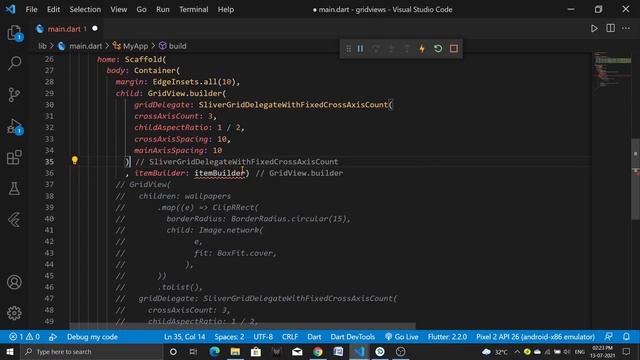Image resolution: width=640 pixels, height=360 pixels.
Task: Open the Windows Start menu
Action: (10, 351)
